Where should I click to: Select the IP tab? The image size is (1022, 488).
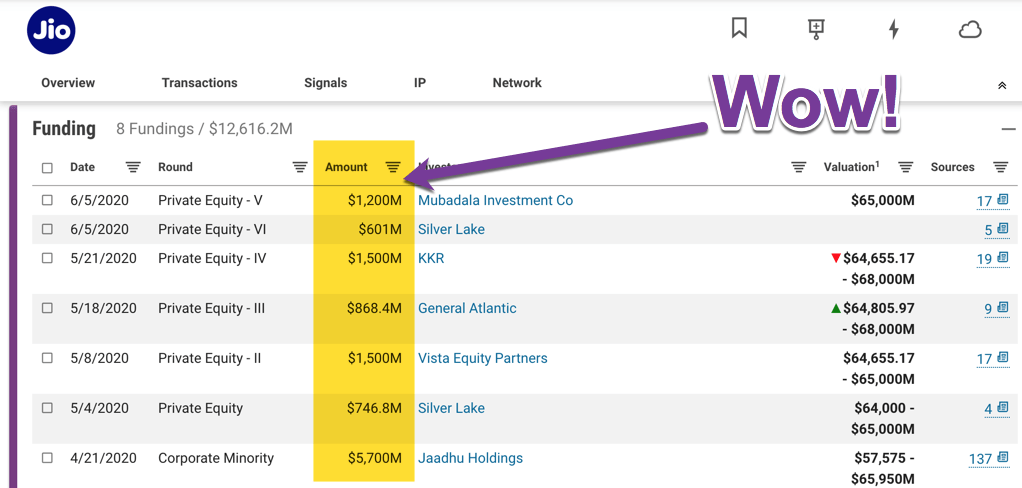420,83
